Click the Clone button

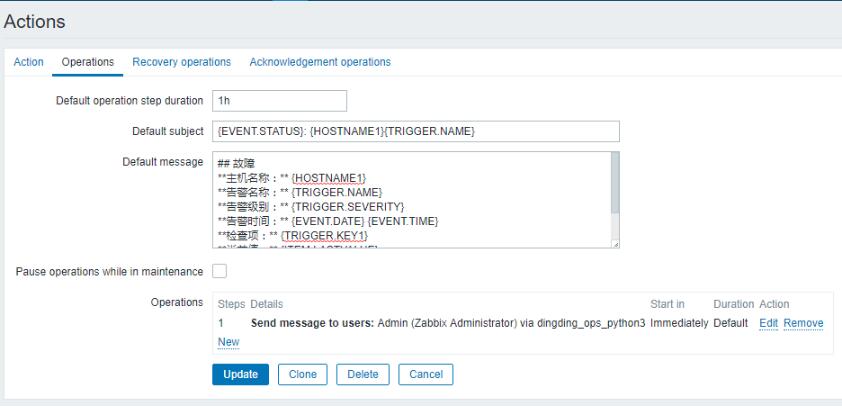(x=302, y=374)
